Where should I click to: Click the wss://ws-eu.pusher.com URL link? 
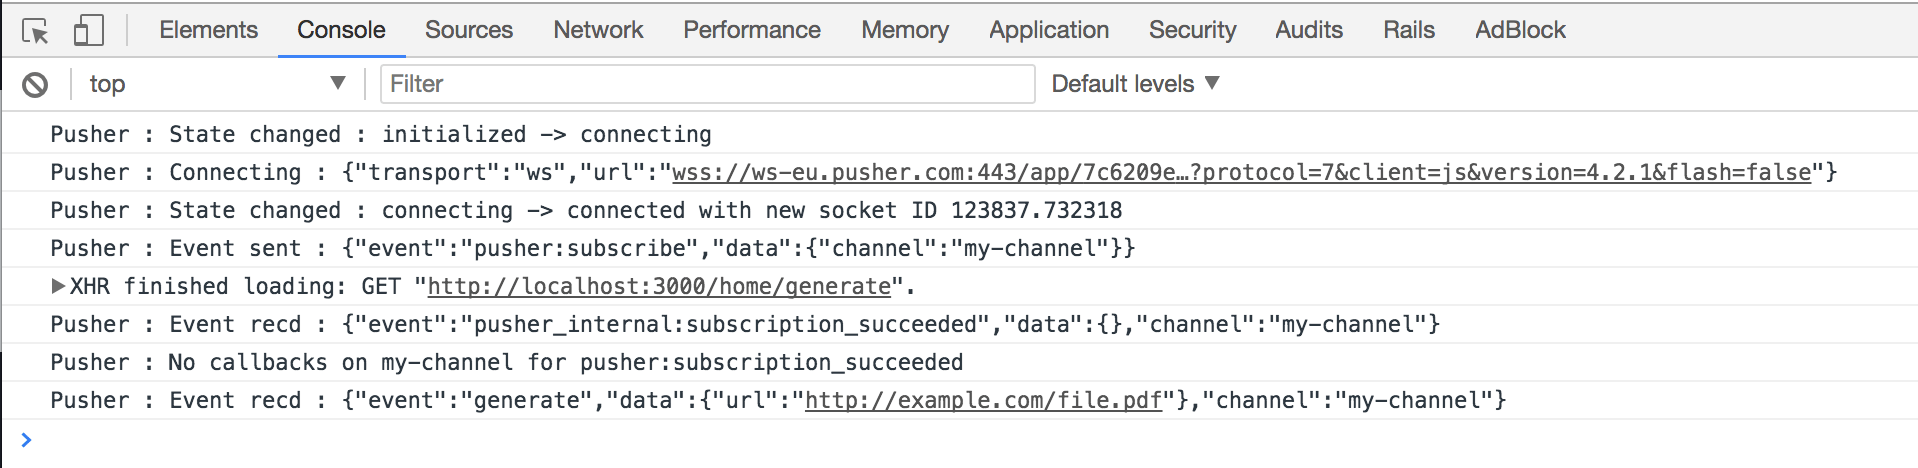click(x=1242, y=173)
